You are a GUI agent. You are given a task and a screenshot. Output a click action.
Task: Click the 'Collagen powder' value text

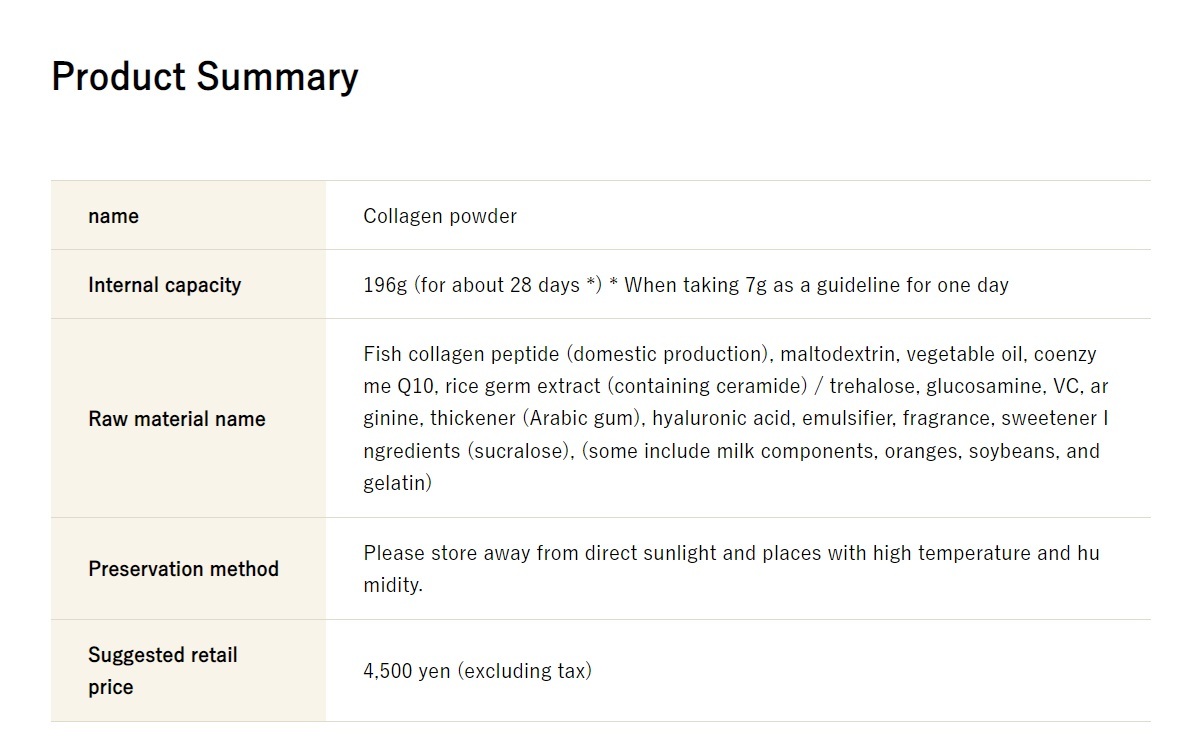click(440, 216)
